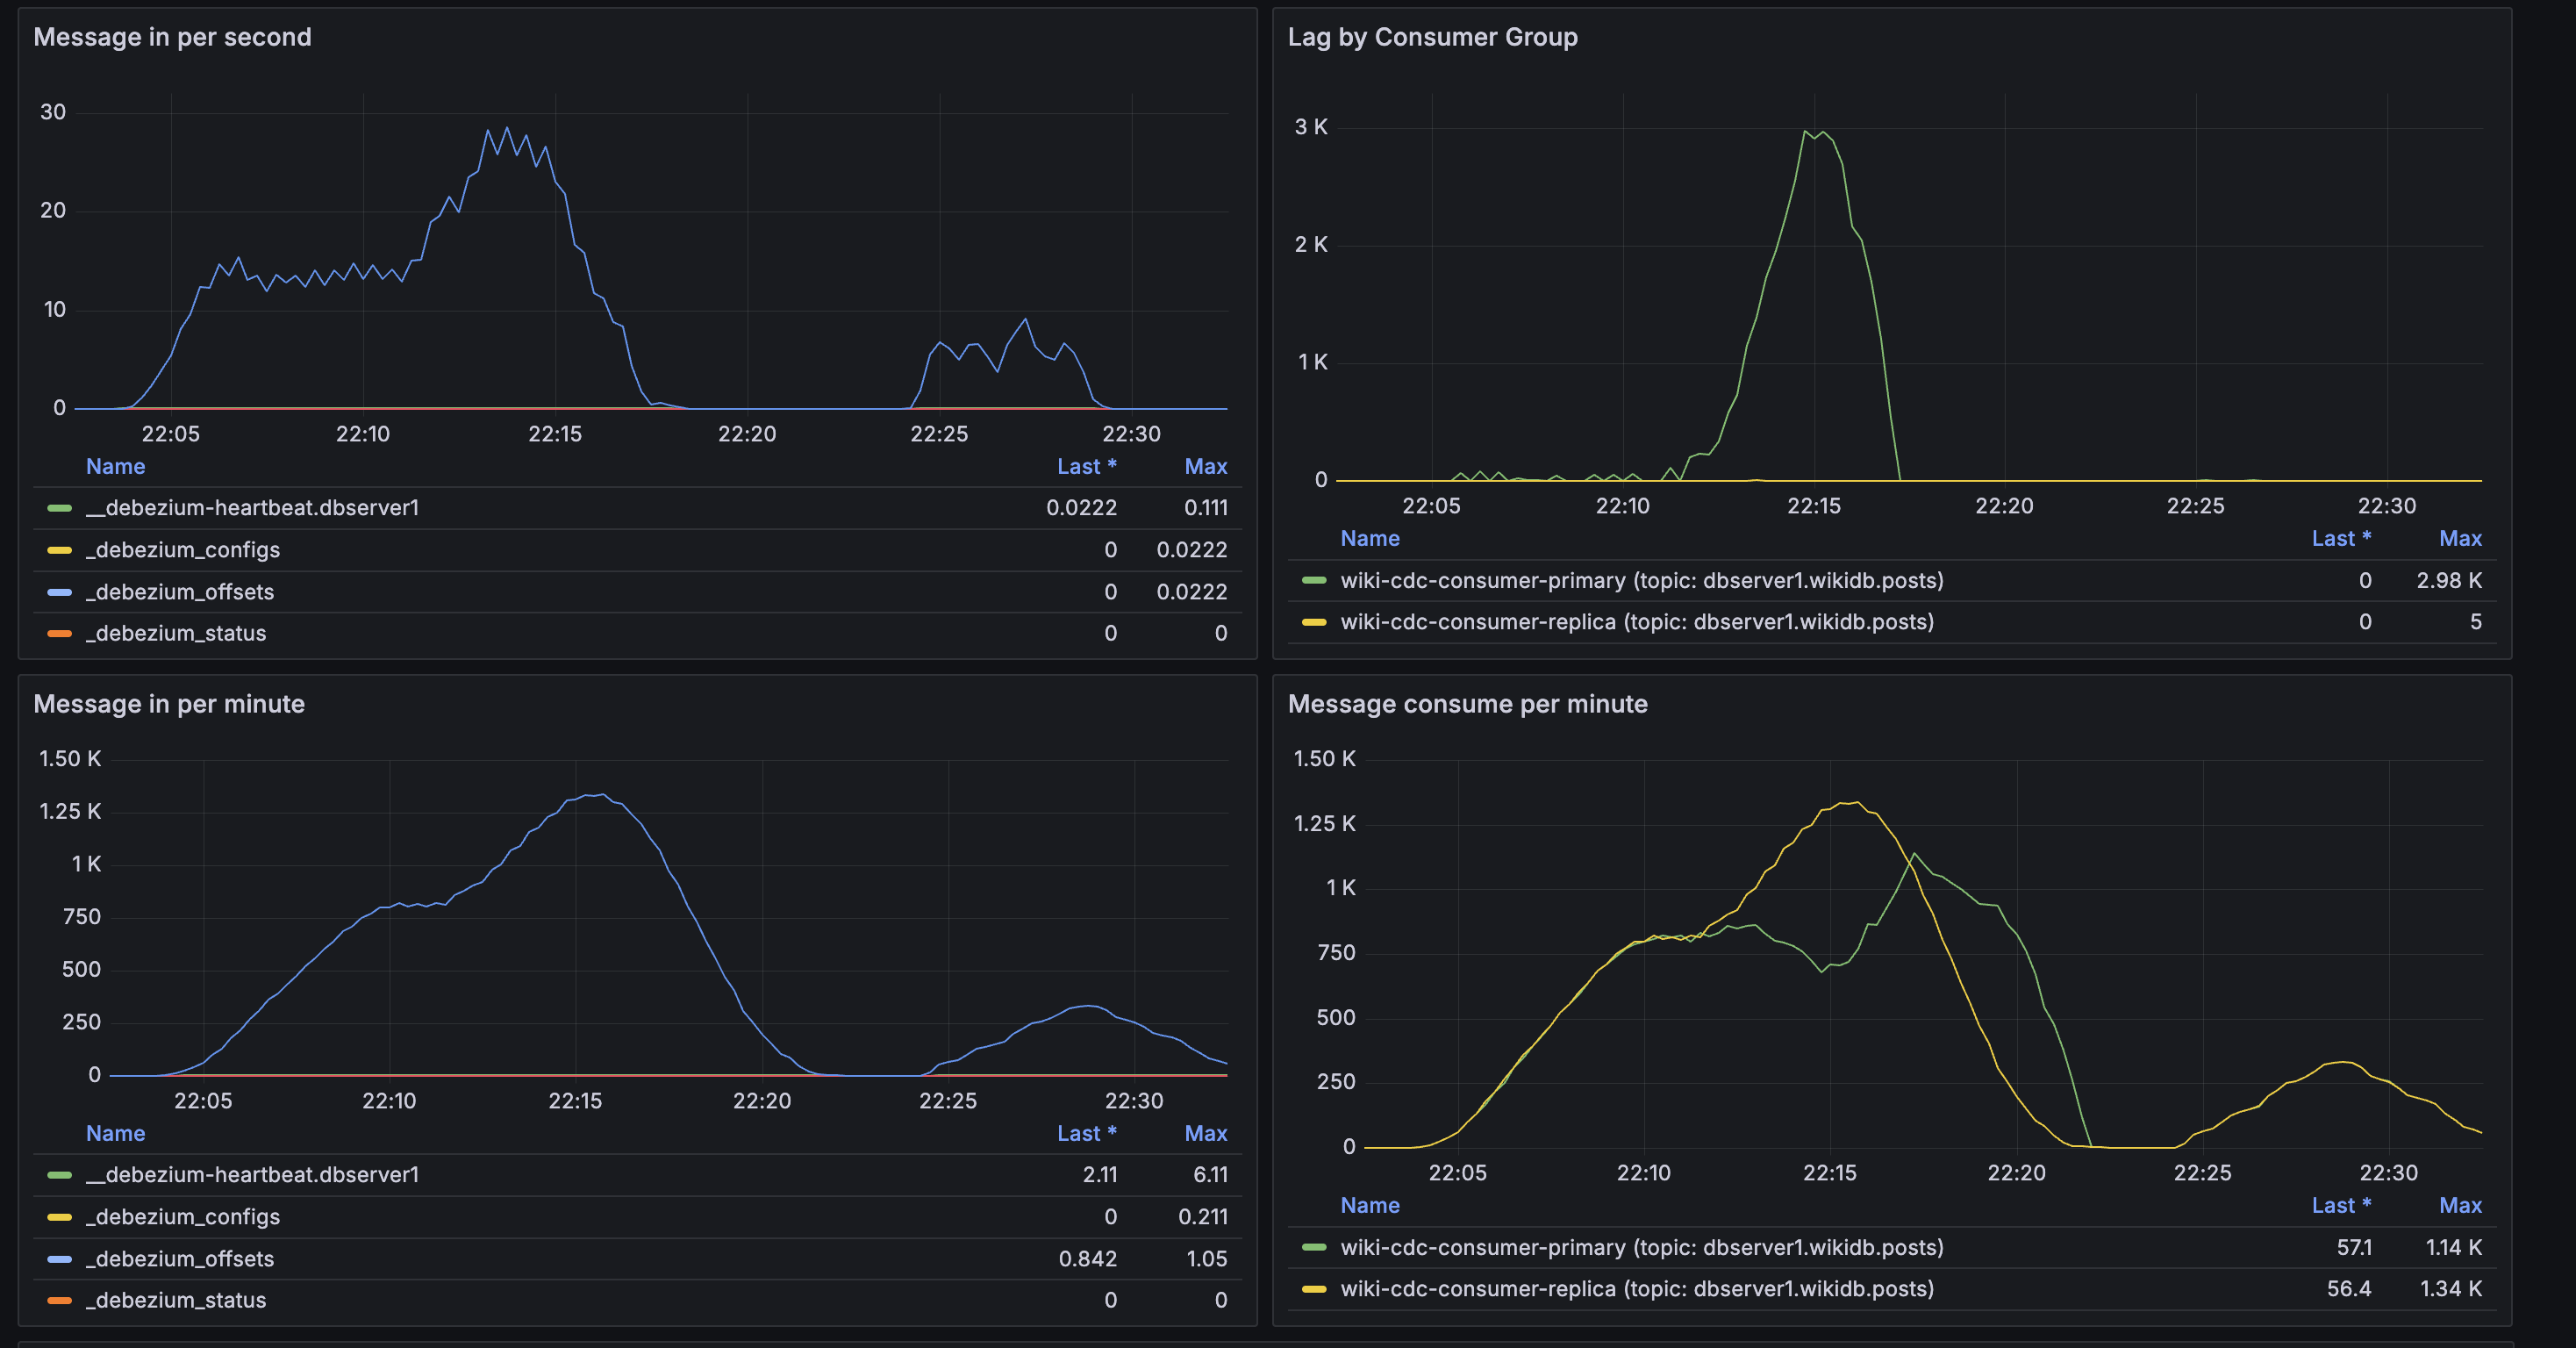This screenshot has width=2576, height=1348.
Task: Toggle _debezium_status series in per minute panel
Action: pos(176,1300)
